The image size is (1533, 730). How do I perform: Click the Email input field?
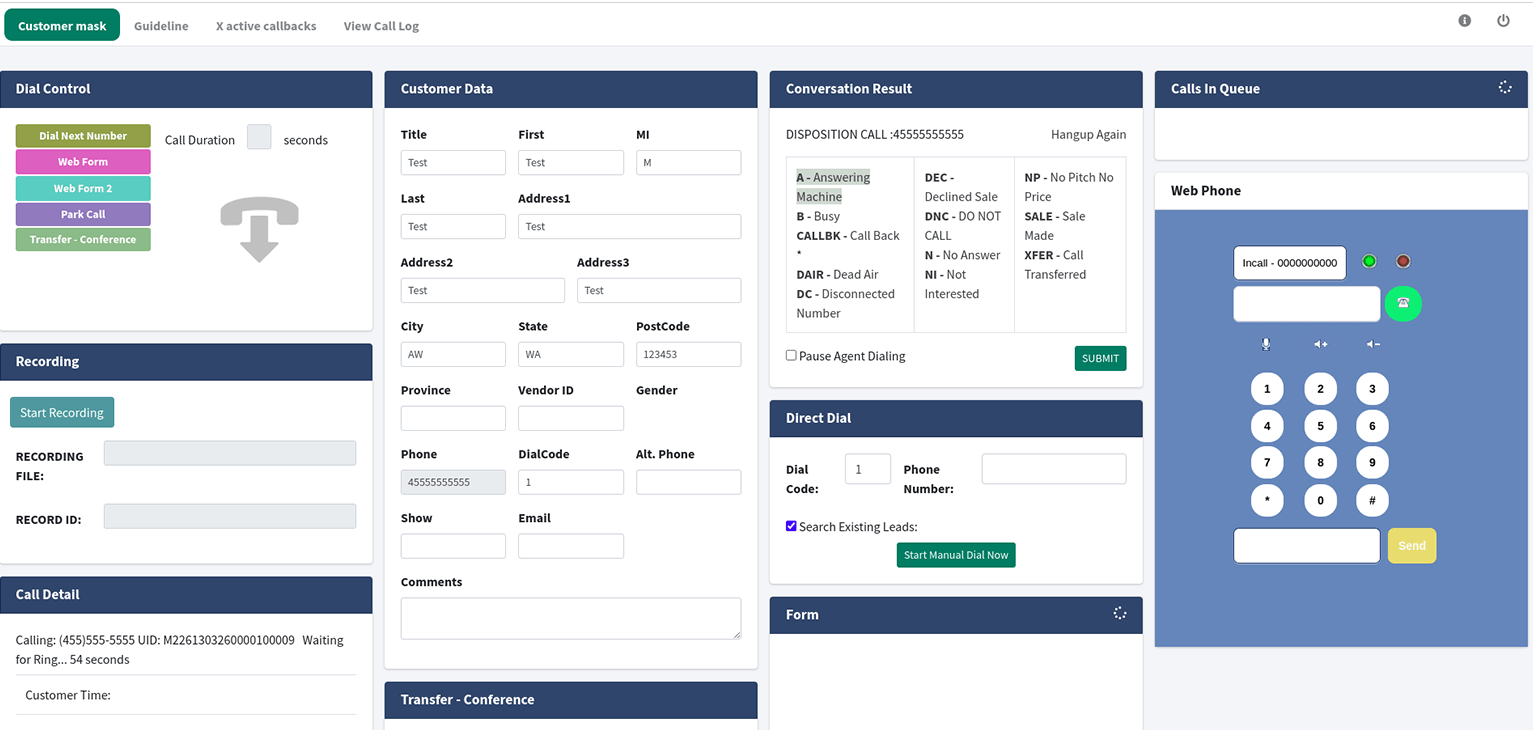coord(571,546)
